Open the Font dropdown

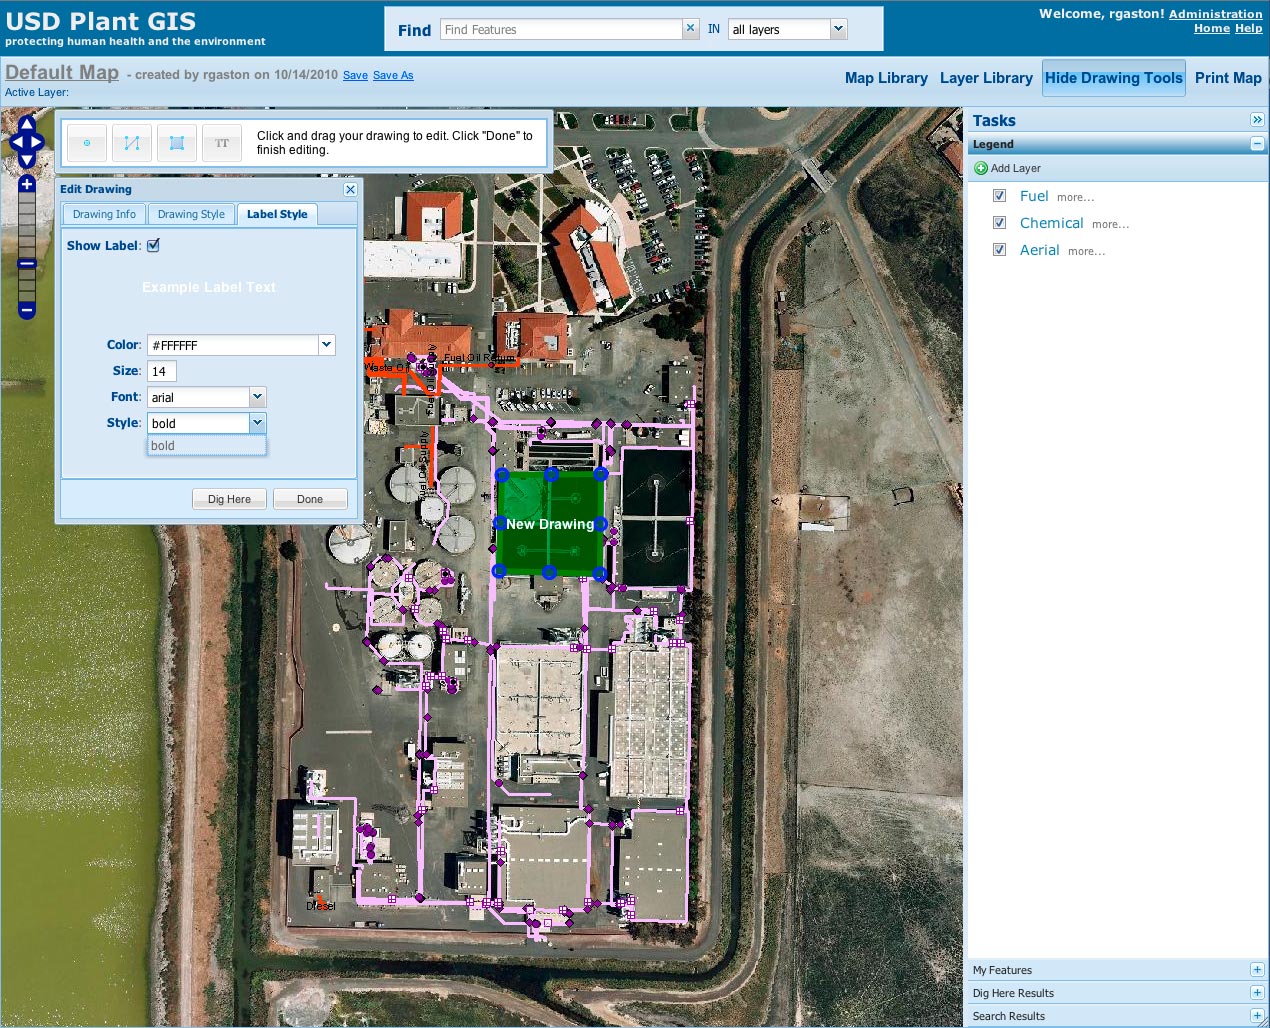pyautogui.click(x=258, y=397)
